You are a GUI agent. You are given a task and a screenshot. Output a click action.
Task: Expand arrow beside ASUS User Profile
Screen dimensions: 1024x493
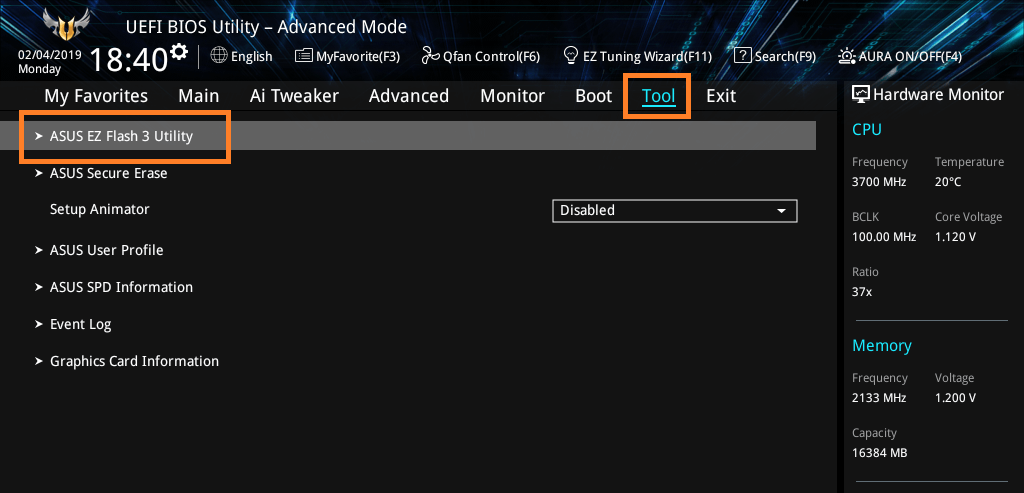point(39,250)
